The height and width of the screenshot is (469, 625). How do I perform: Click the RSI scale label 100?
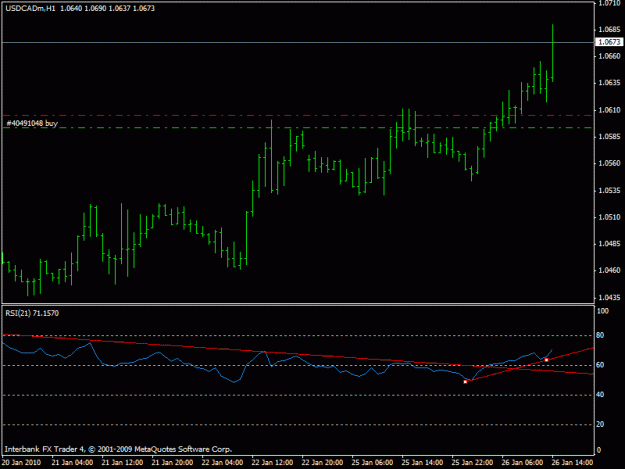point(603,311)
